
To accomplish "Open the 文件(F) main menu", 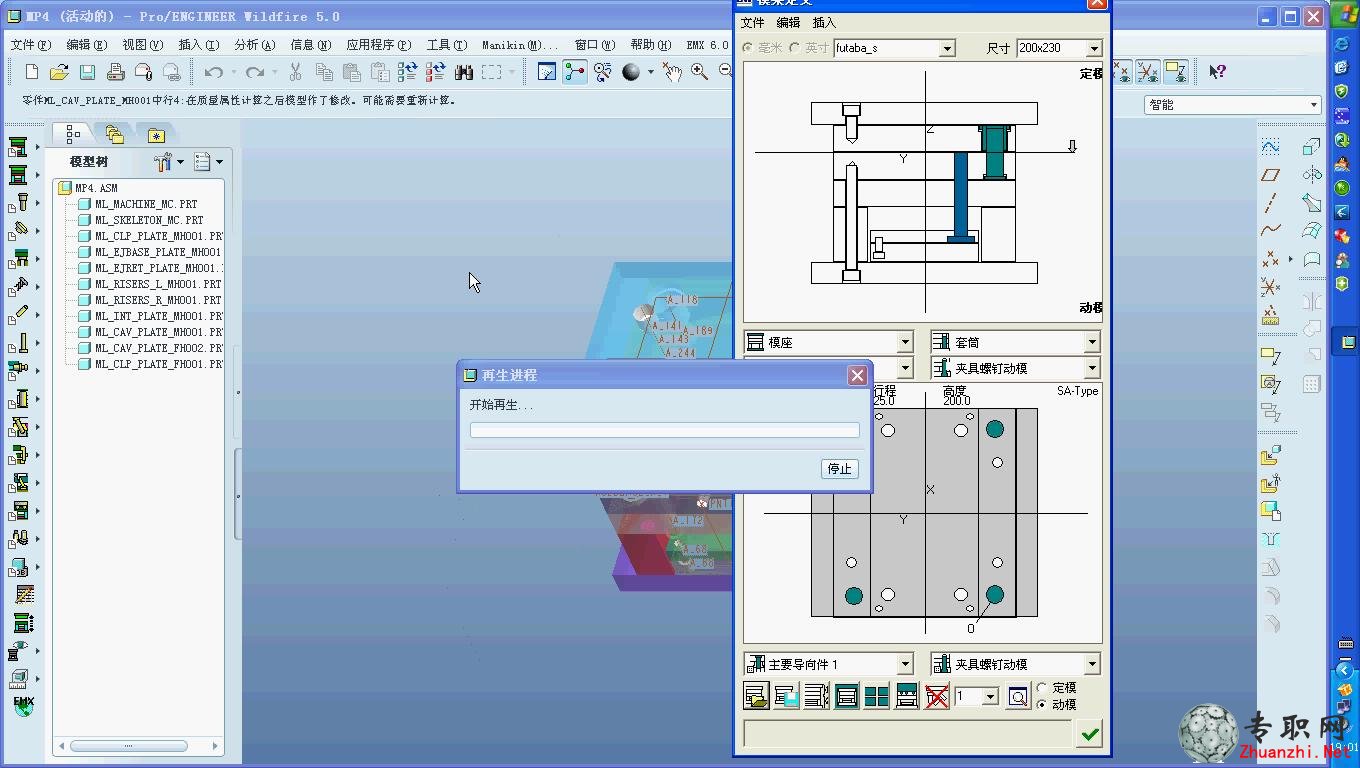I will (x=31, y=45).
